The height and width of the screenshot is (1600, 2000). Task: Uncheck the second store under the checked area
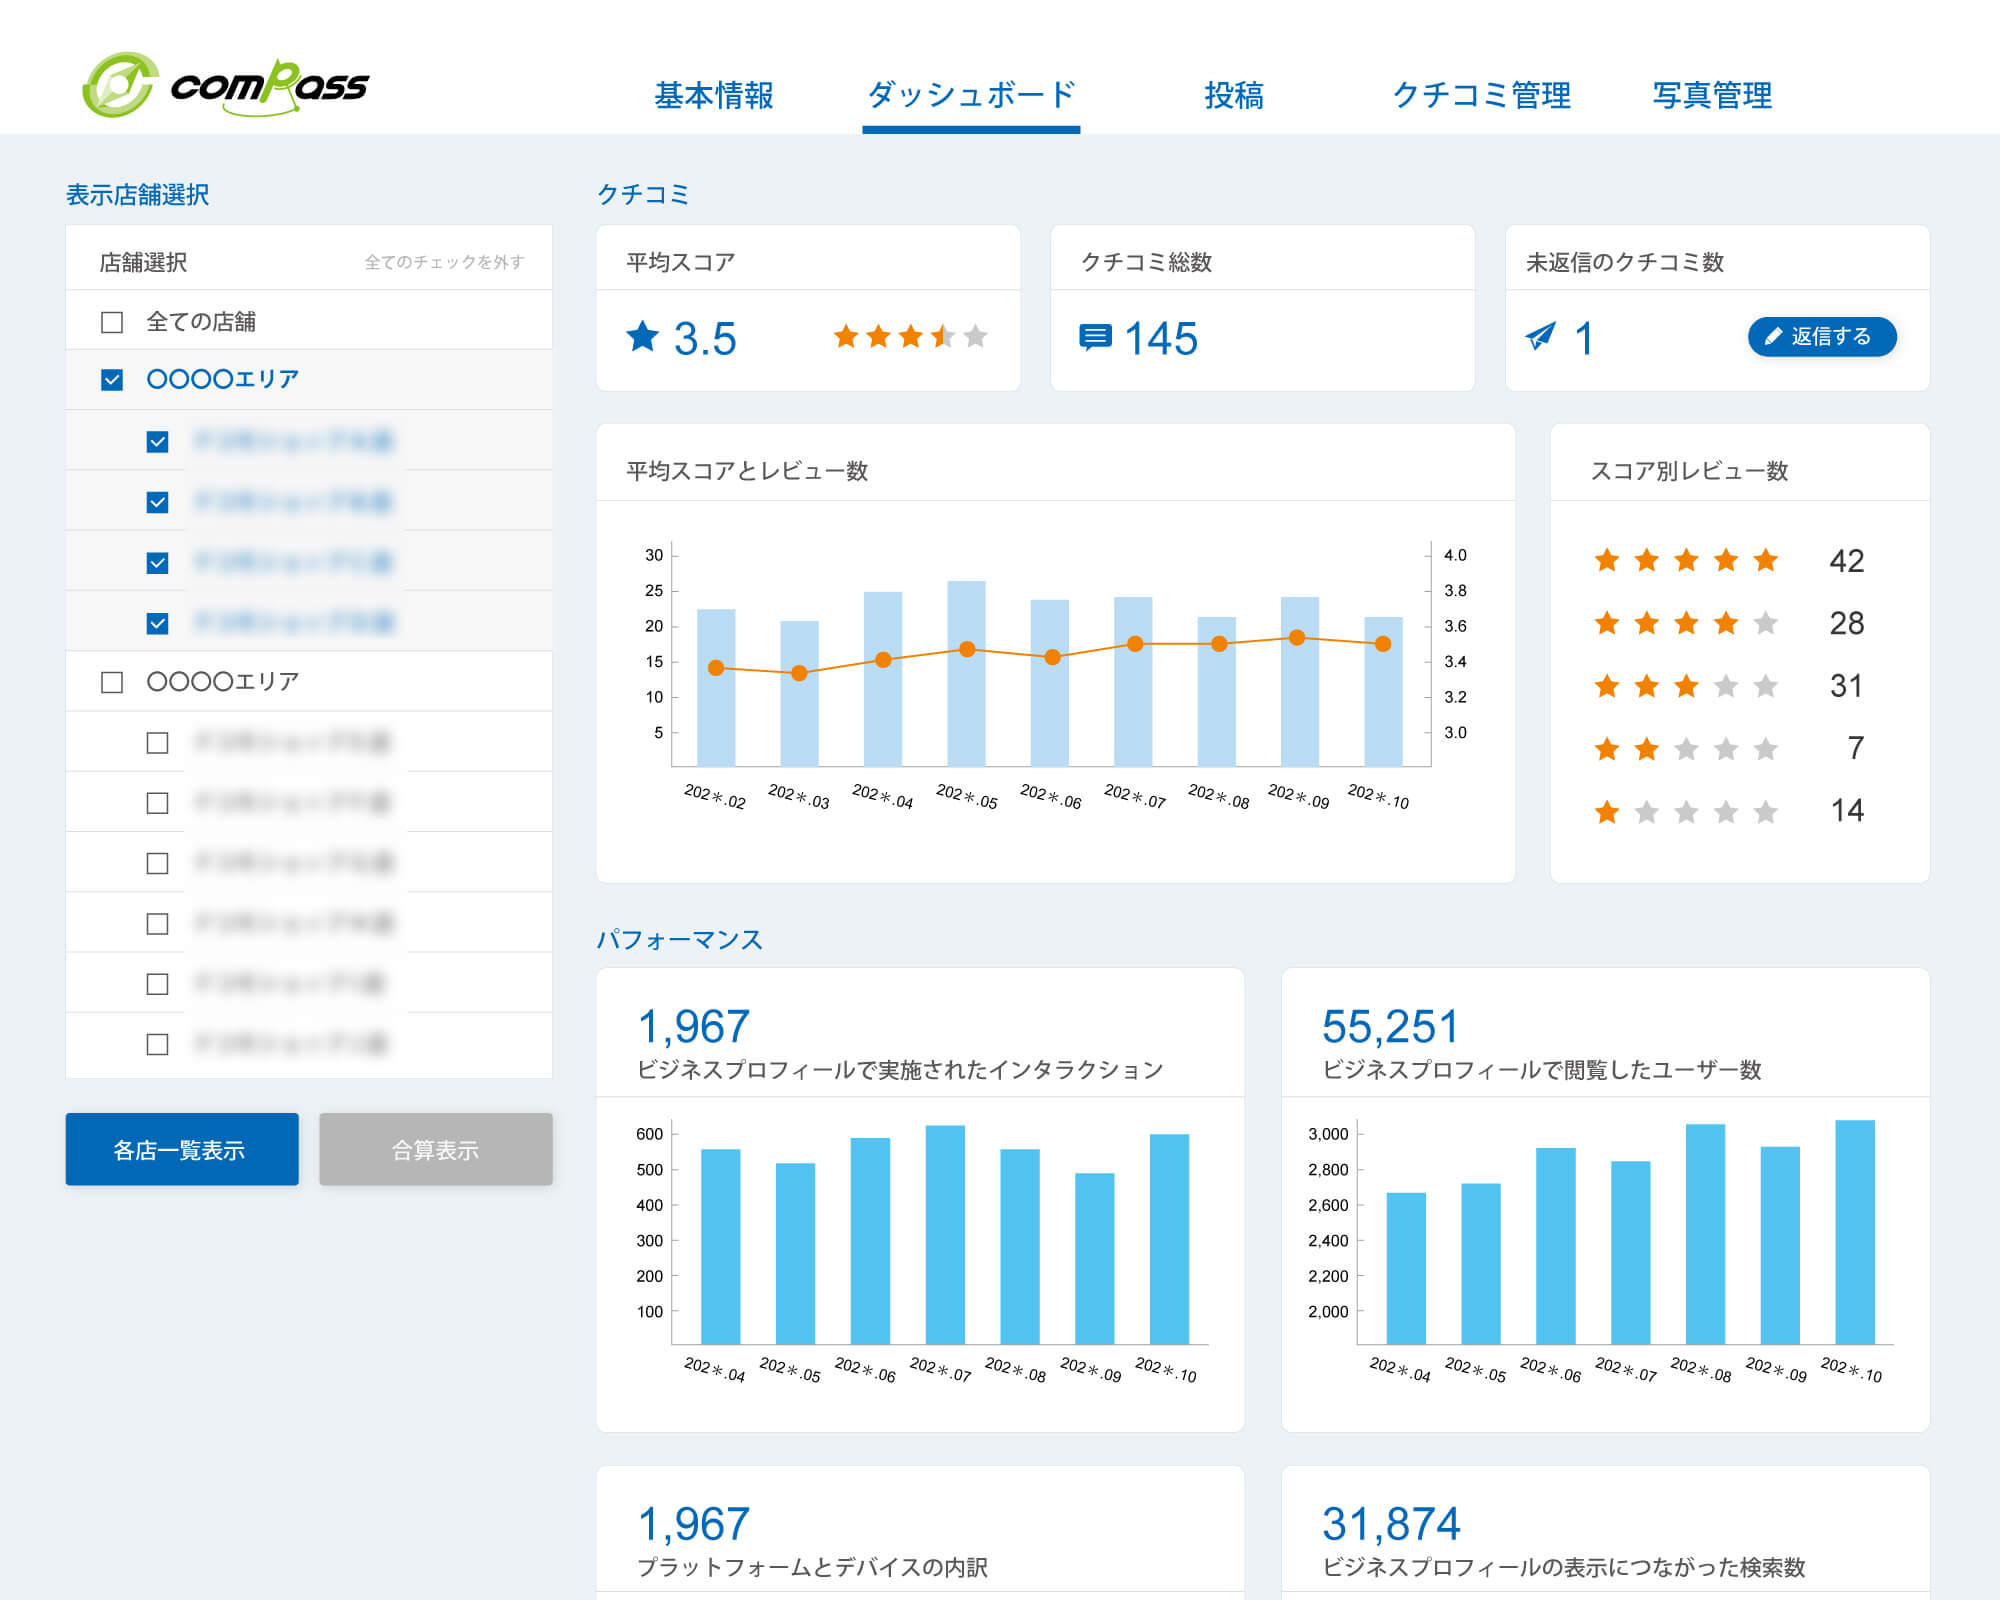point(157,502)
